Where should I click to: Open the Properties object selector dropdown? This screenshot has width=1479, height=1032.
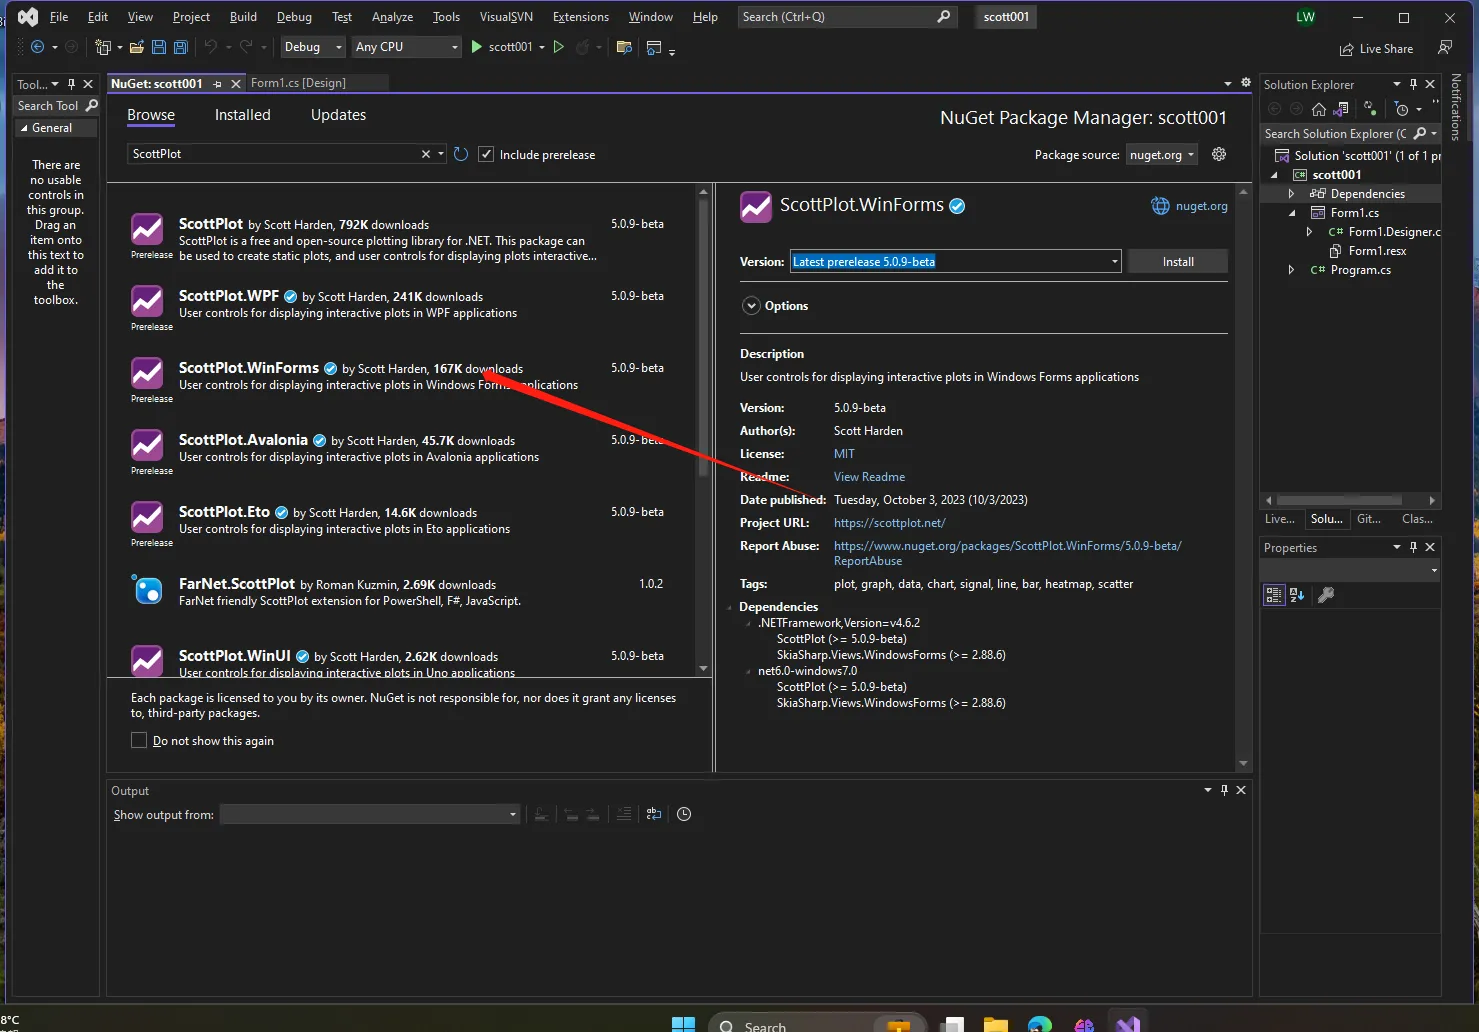tap(1350, 570)
